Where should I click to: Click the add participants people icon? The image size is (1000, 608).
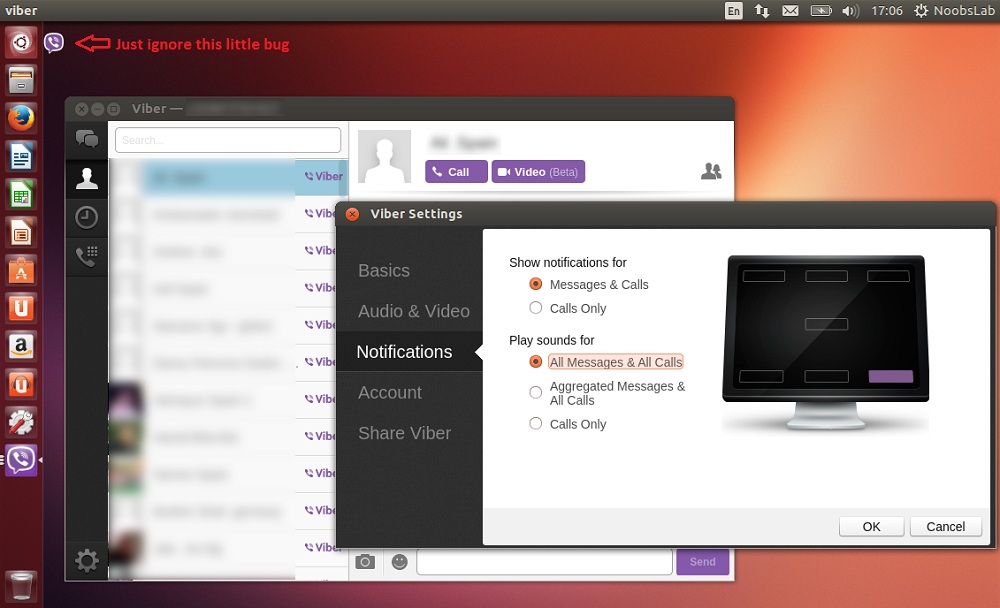click(x=711, y=171)
